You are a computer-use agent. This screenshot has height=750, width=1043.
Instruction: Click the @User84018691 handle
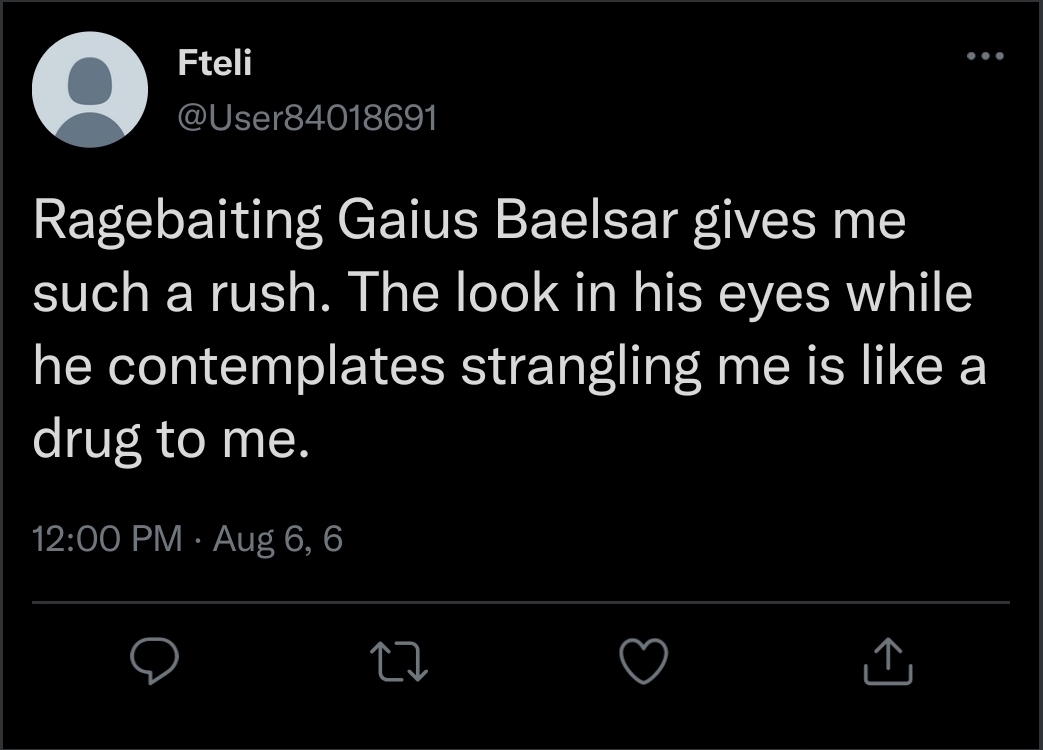(x=307, y=118)
